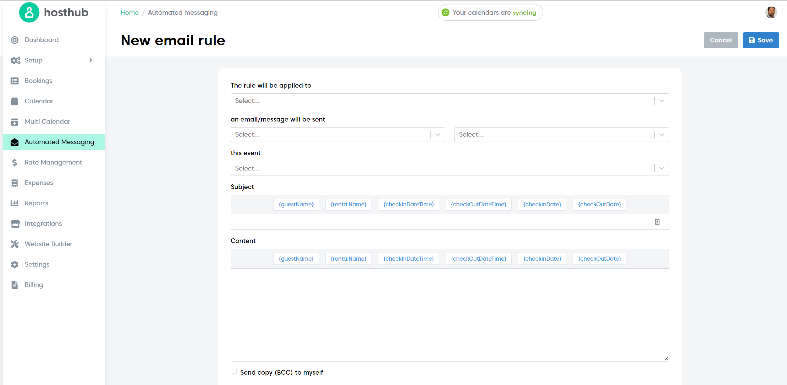The height and width of the screenshot is (385, 787).
Task: Enable Send copy (BCC) to myself
Action: tap(234, 371)
